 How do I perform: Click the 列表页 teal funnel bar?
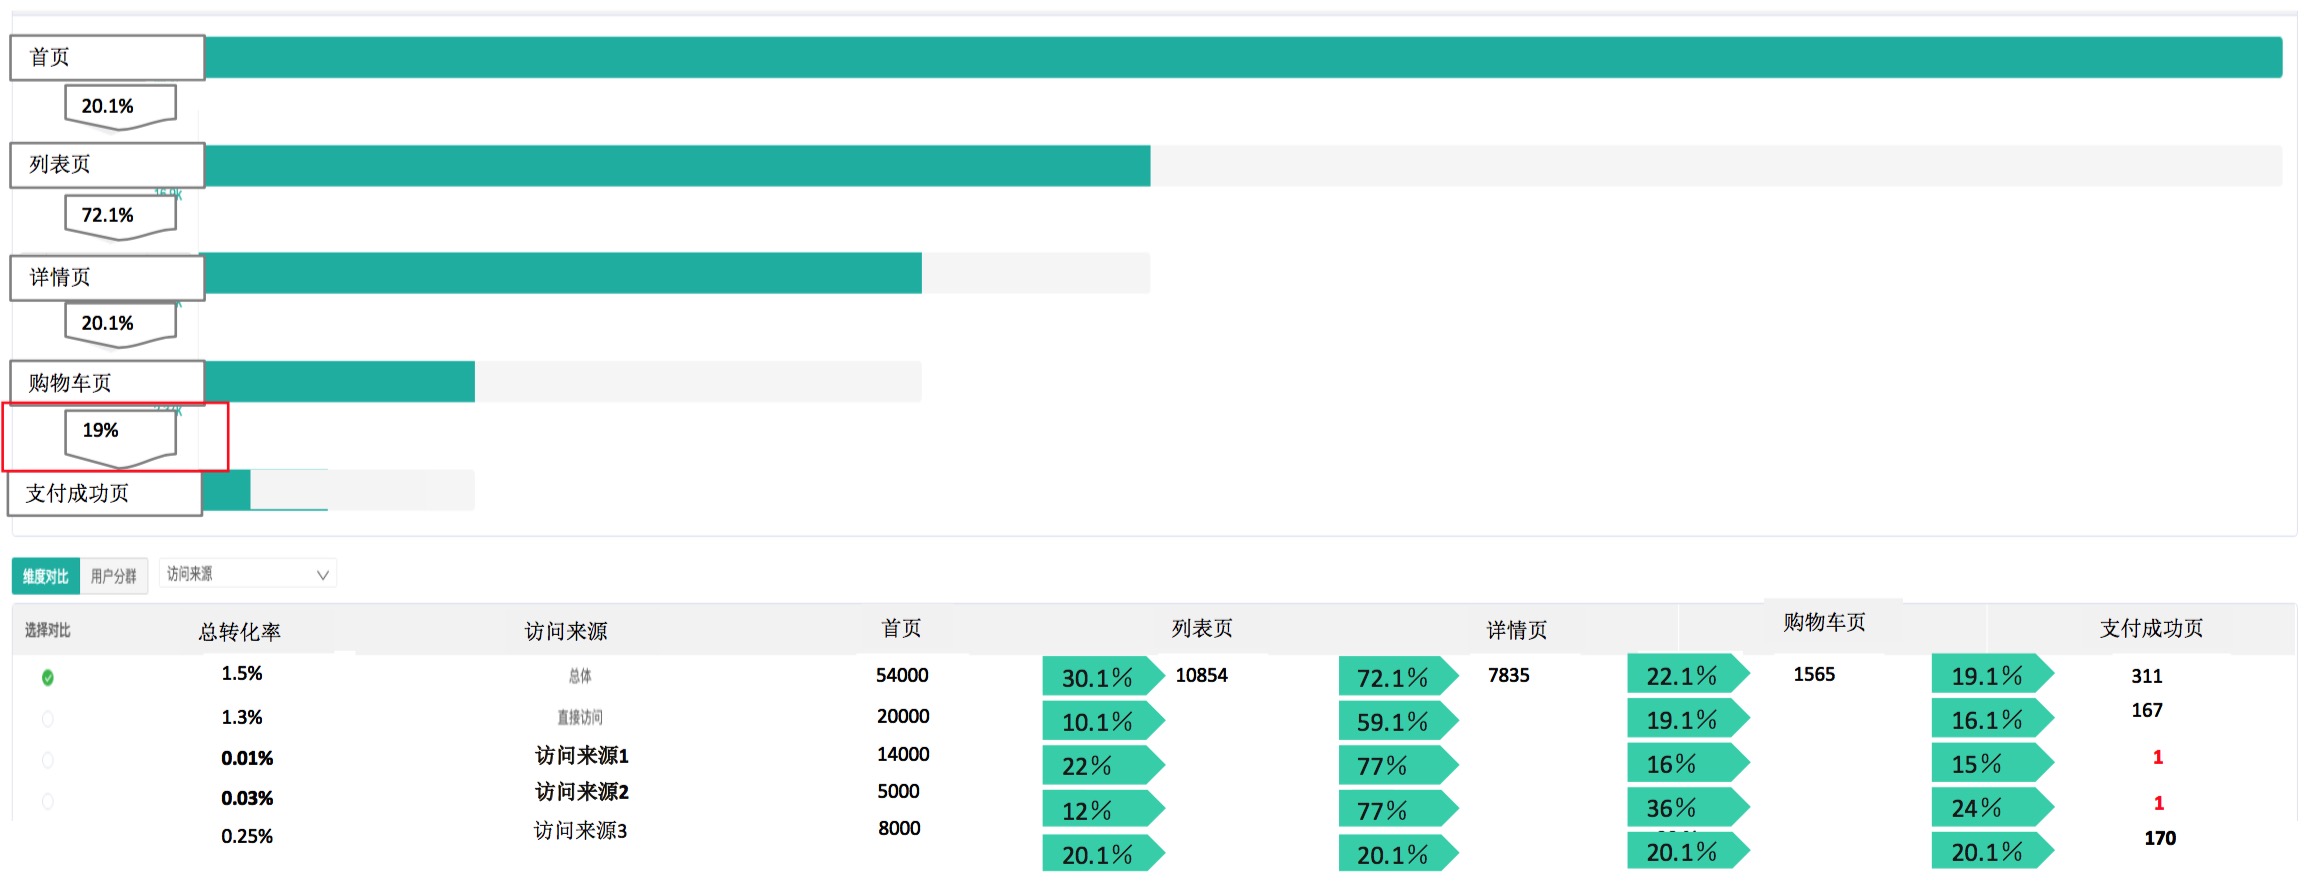point(677,166)
